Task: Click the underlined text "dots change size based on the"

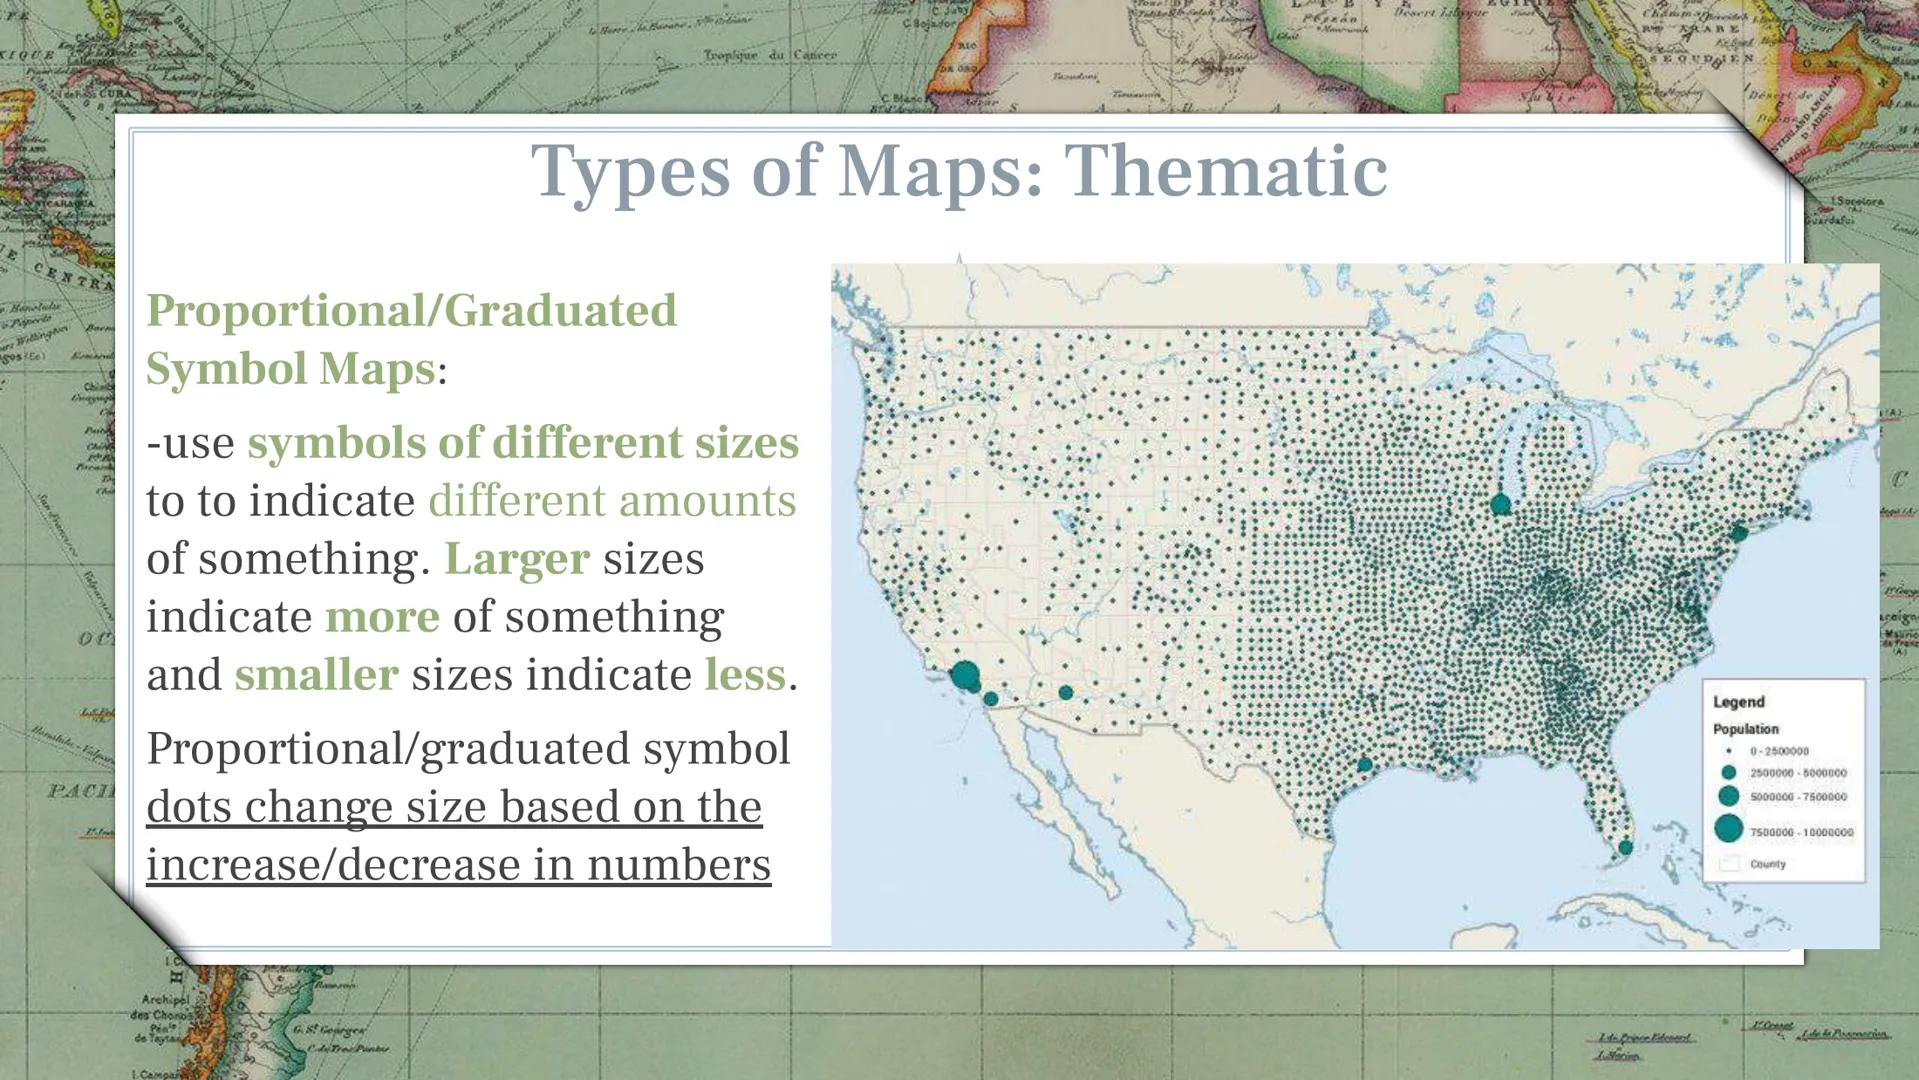Action: (x=454, y=807)
